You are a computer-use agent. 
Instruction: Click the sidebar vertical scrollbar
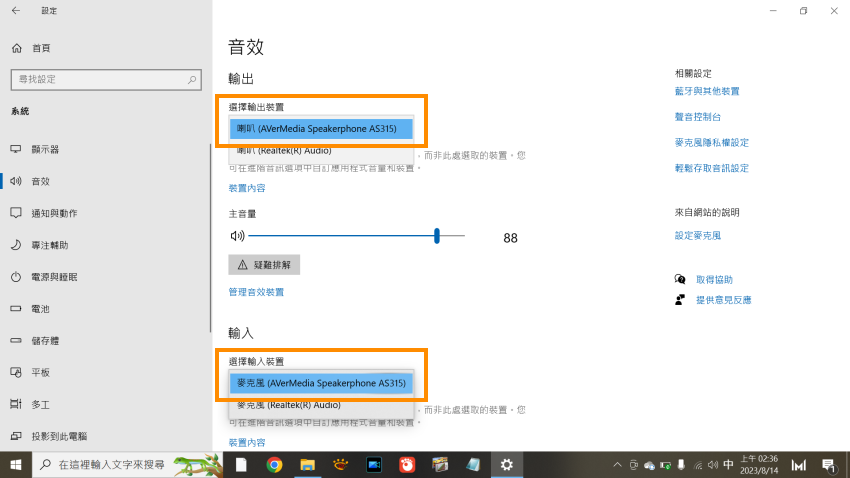(x=210, y=238)
